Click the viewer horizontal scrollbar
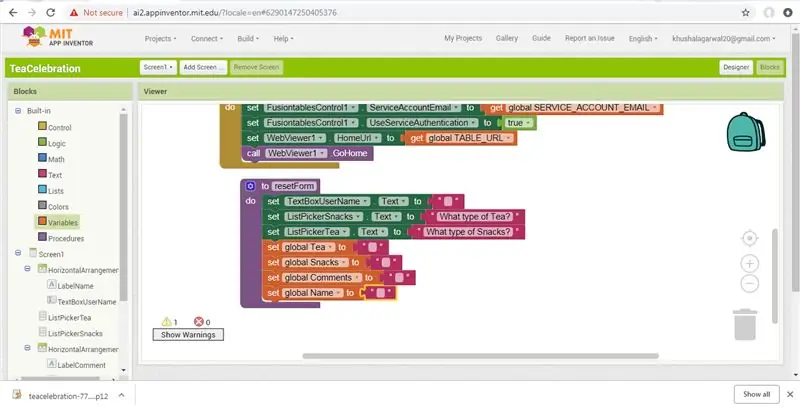Screen dimensions: 800x407 [x=480, y=356]
